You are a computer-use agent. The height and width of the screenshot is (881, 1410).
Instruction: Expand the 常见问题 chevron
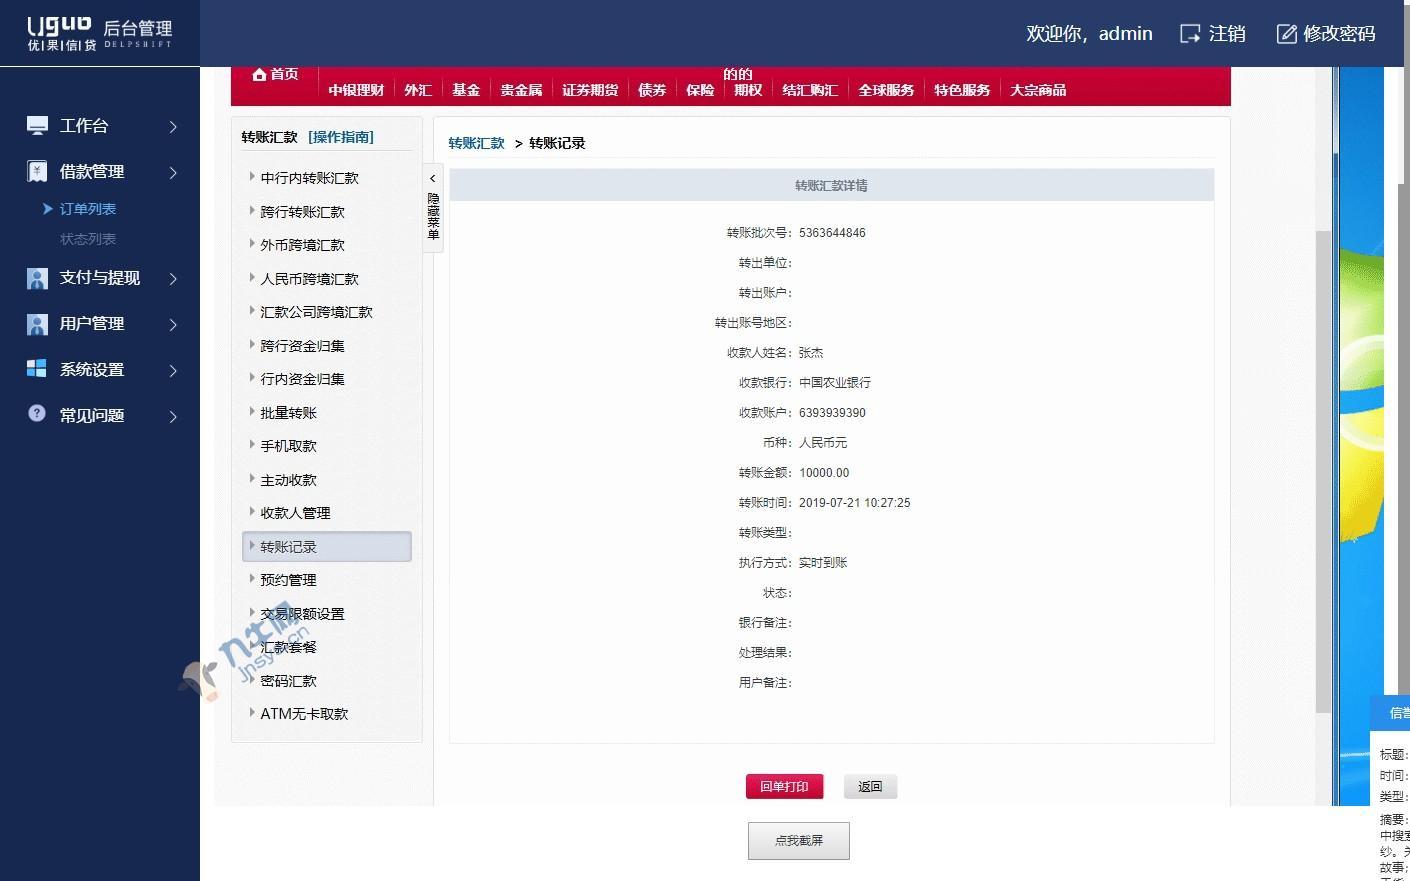(173, 417)
